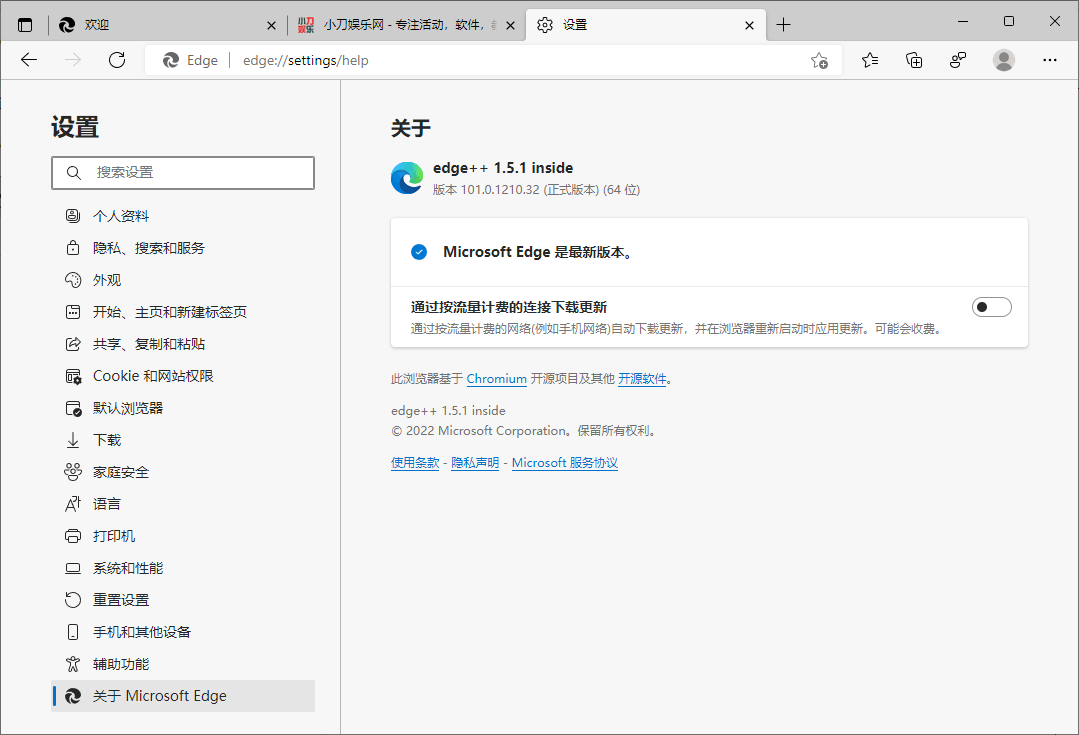Viewport: 1079px width, 735px height.
Task: Open the Collections icon
Action: (x=913, y=60)
